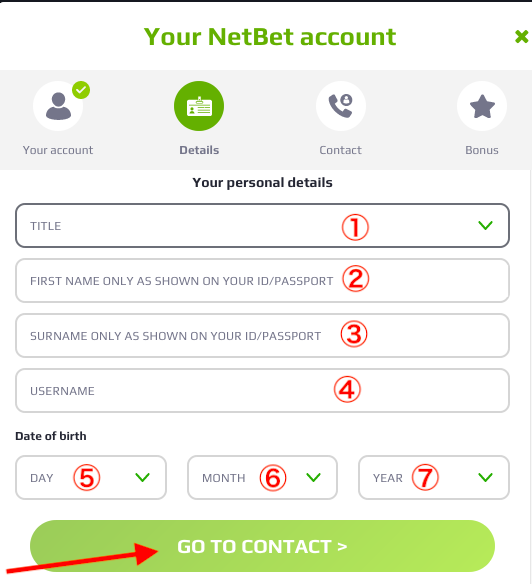This screenshot has height=584, width=532.
Task: Click the Contact phone icon
Action: pos(341,106)
